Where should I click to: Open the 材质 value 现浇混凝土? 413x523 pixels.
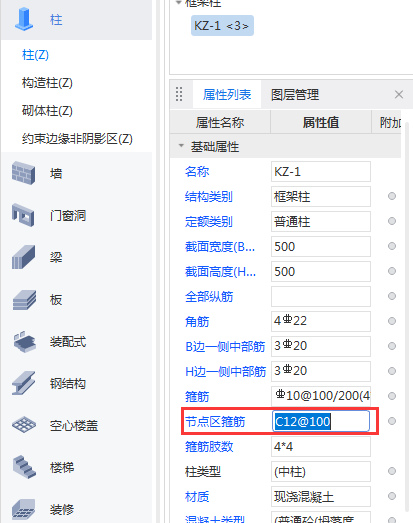pyautogui.click(x=321, y=497)
